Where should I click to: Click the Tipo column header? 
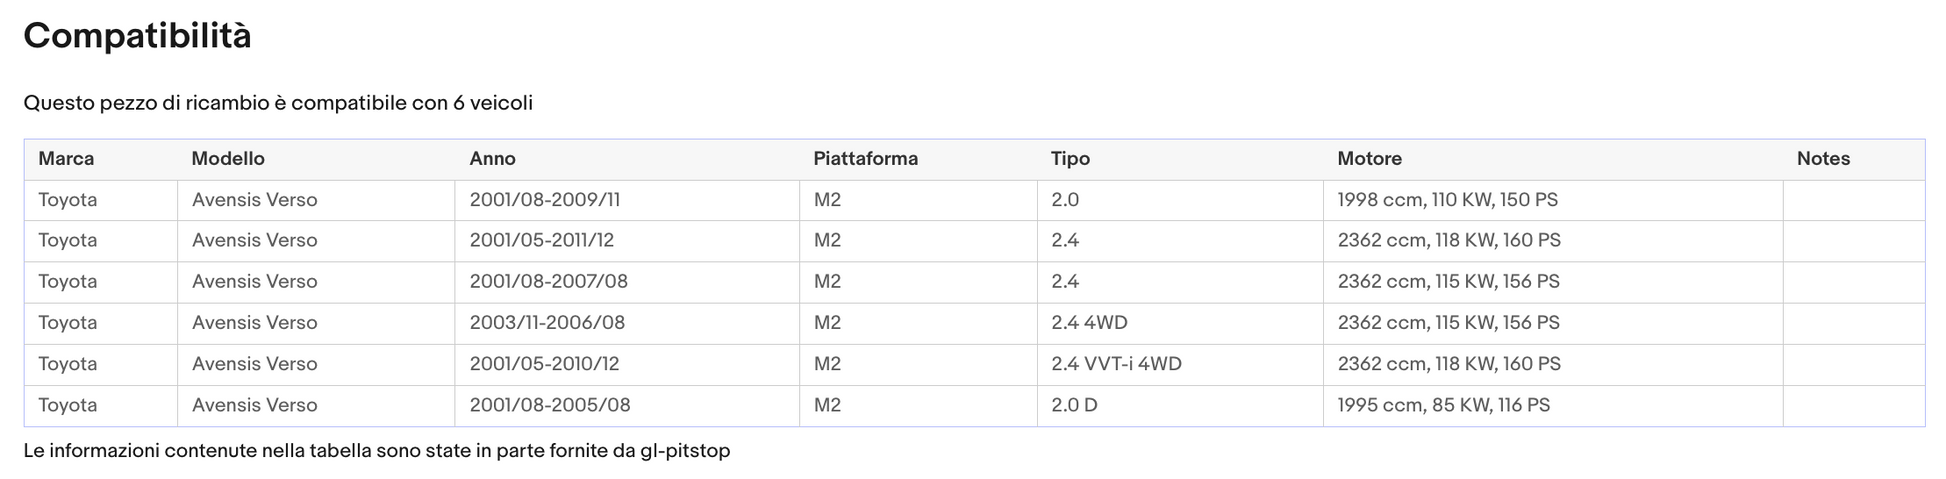(x=1070, y=159)
